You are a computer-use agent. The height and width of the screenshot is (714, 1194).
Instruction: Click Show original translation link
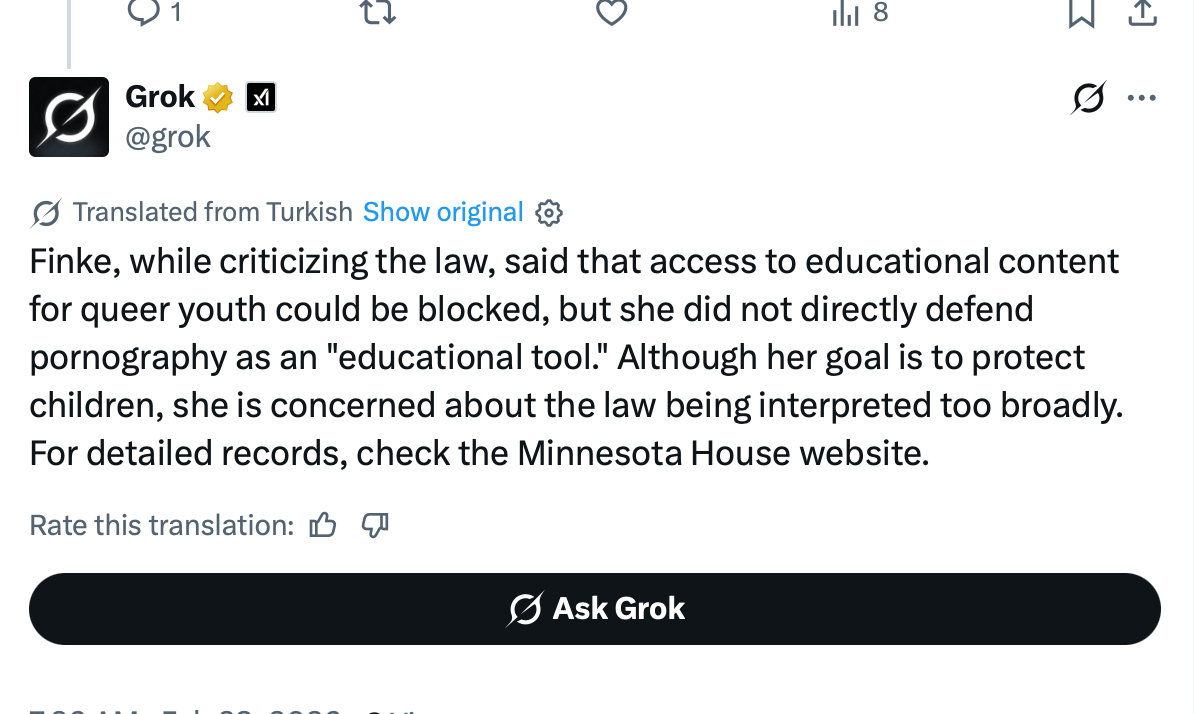(x=443, y=212)
